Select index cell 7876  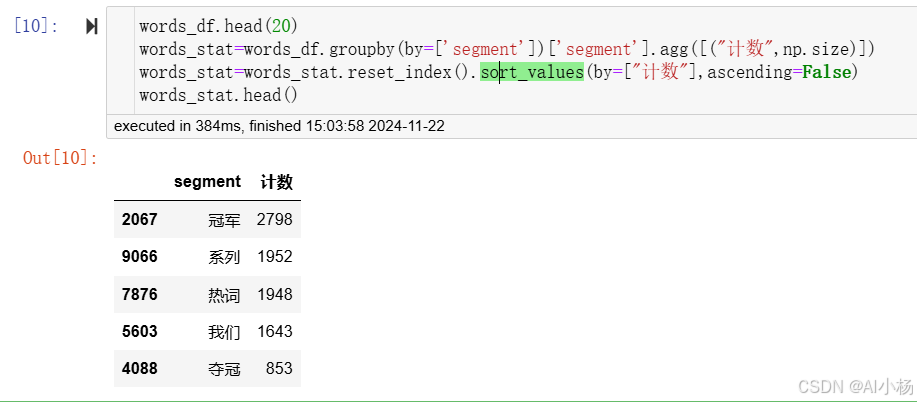click(139, 294)
